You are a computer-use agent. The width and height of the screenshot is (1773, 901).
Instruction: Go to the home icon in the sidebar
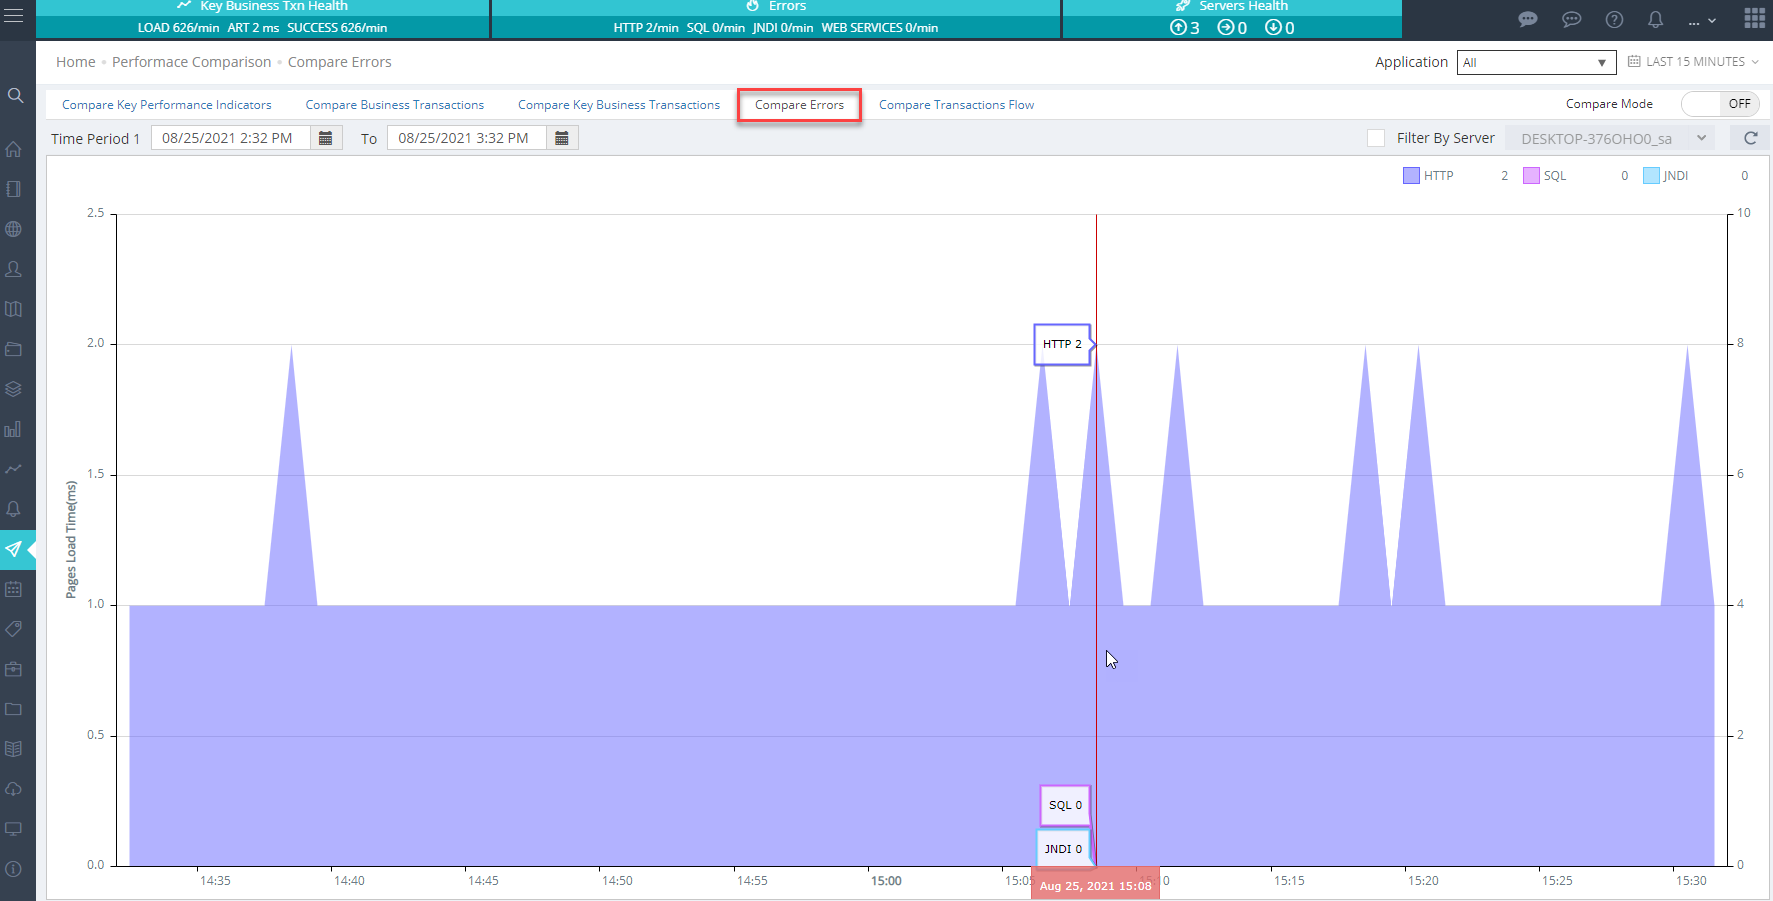[14, 149]
